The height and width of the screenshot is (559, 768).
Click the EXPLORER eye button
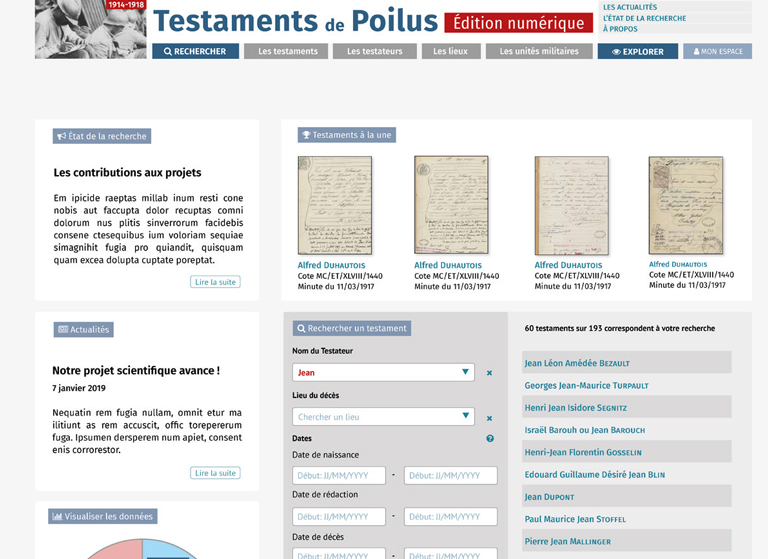638,51
